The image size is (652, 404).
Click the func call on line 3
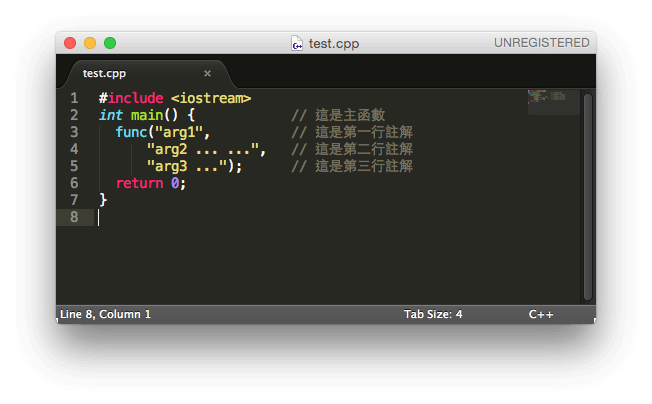[x=131, y=132]
